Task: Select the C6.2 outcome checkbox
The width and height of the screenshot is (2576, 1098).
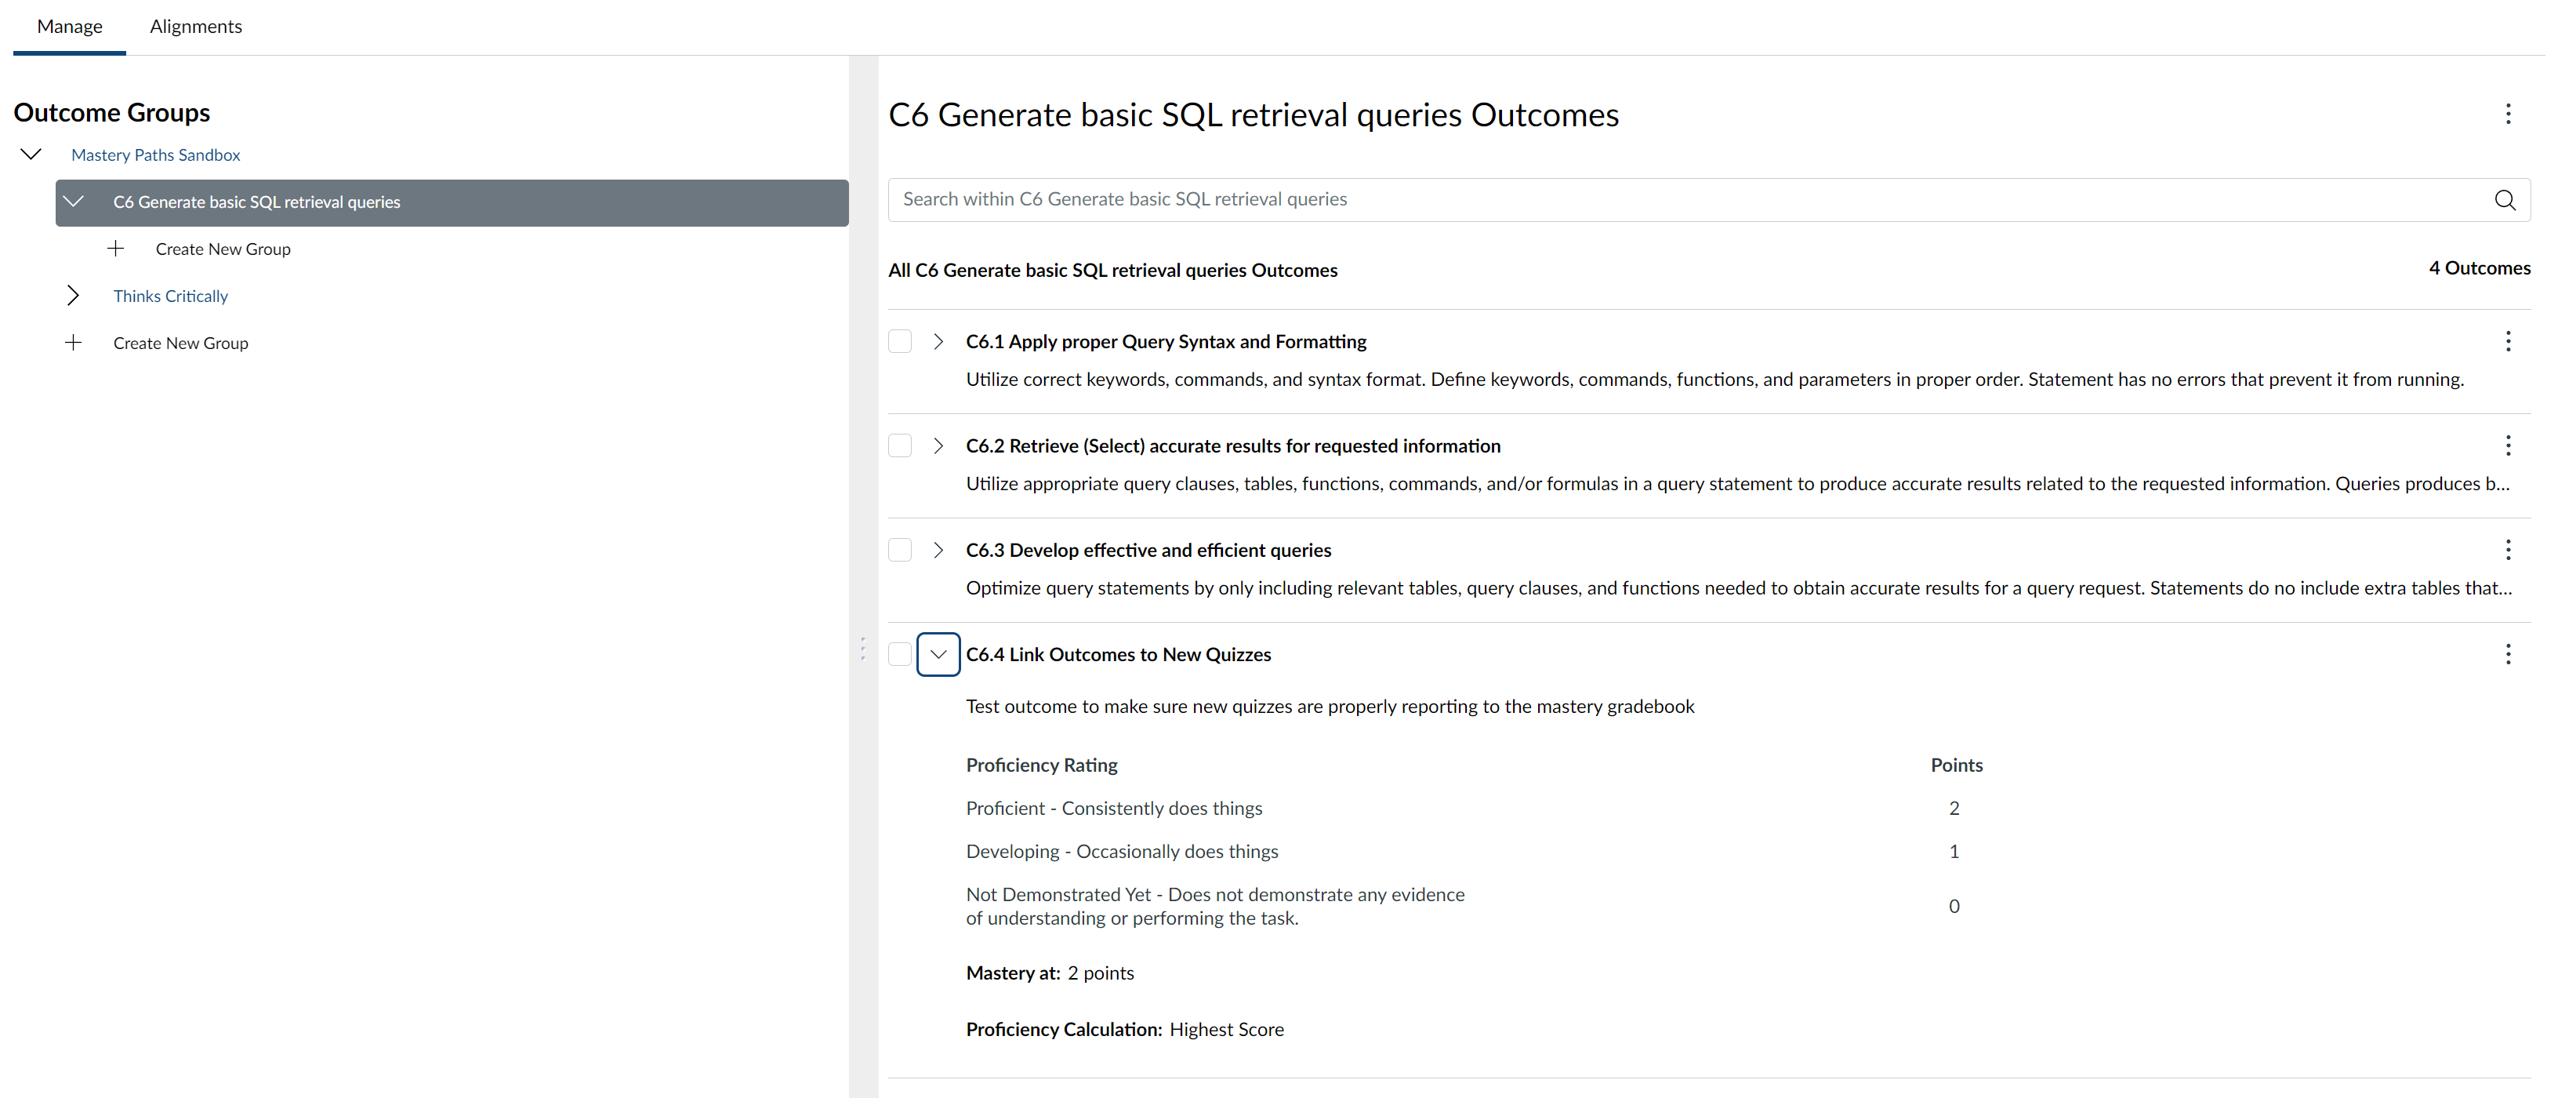Action: tap(900, 445)
